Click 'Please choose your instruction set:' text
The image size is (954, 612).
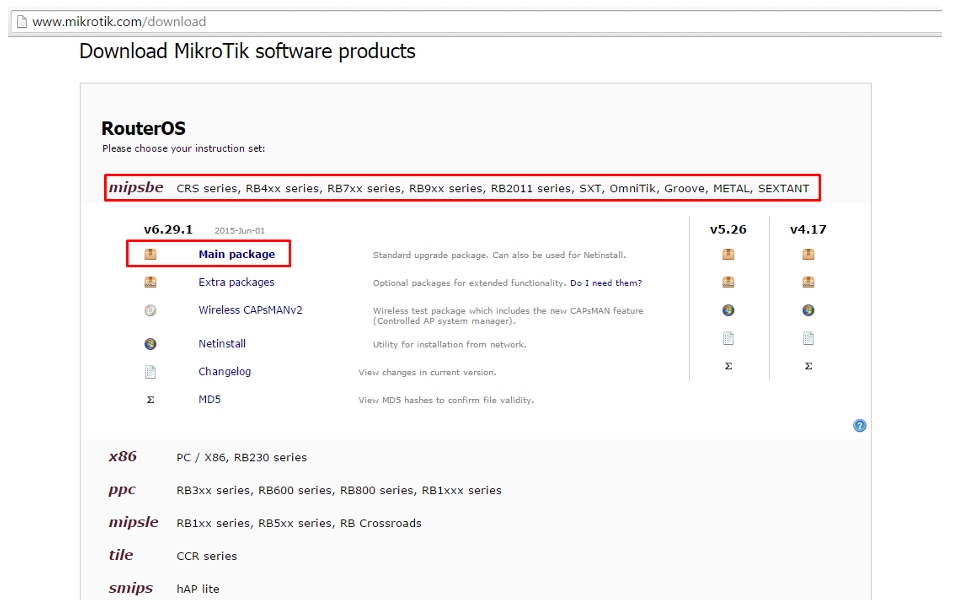[184, 148]
